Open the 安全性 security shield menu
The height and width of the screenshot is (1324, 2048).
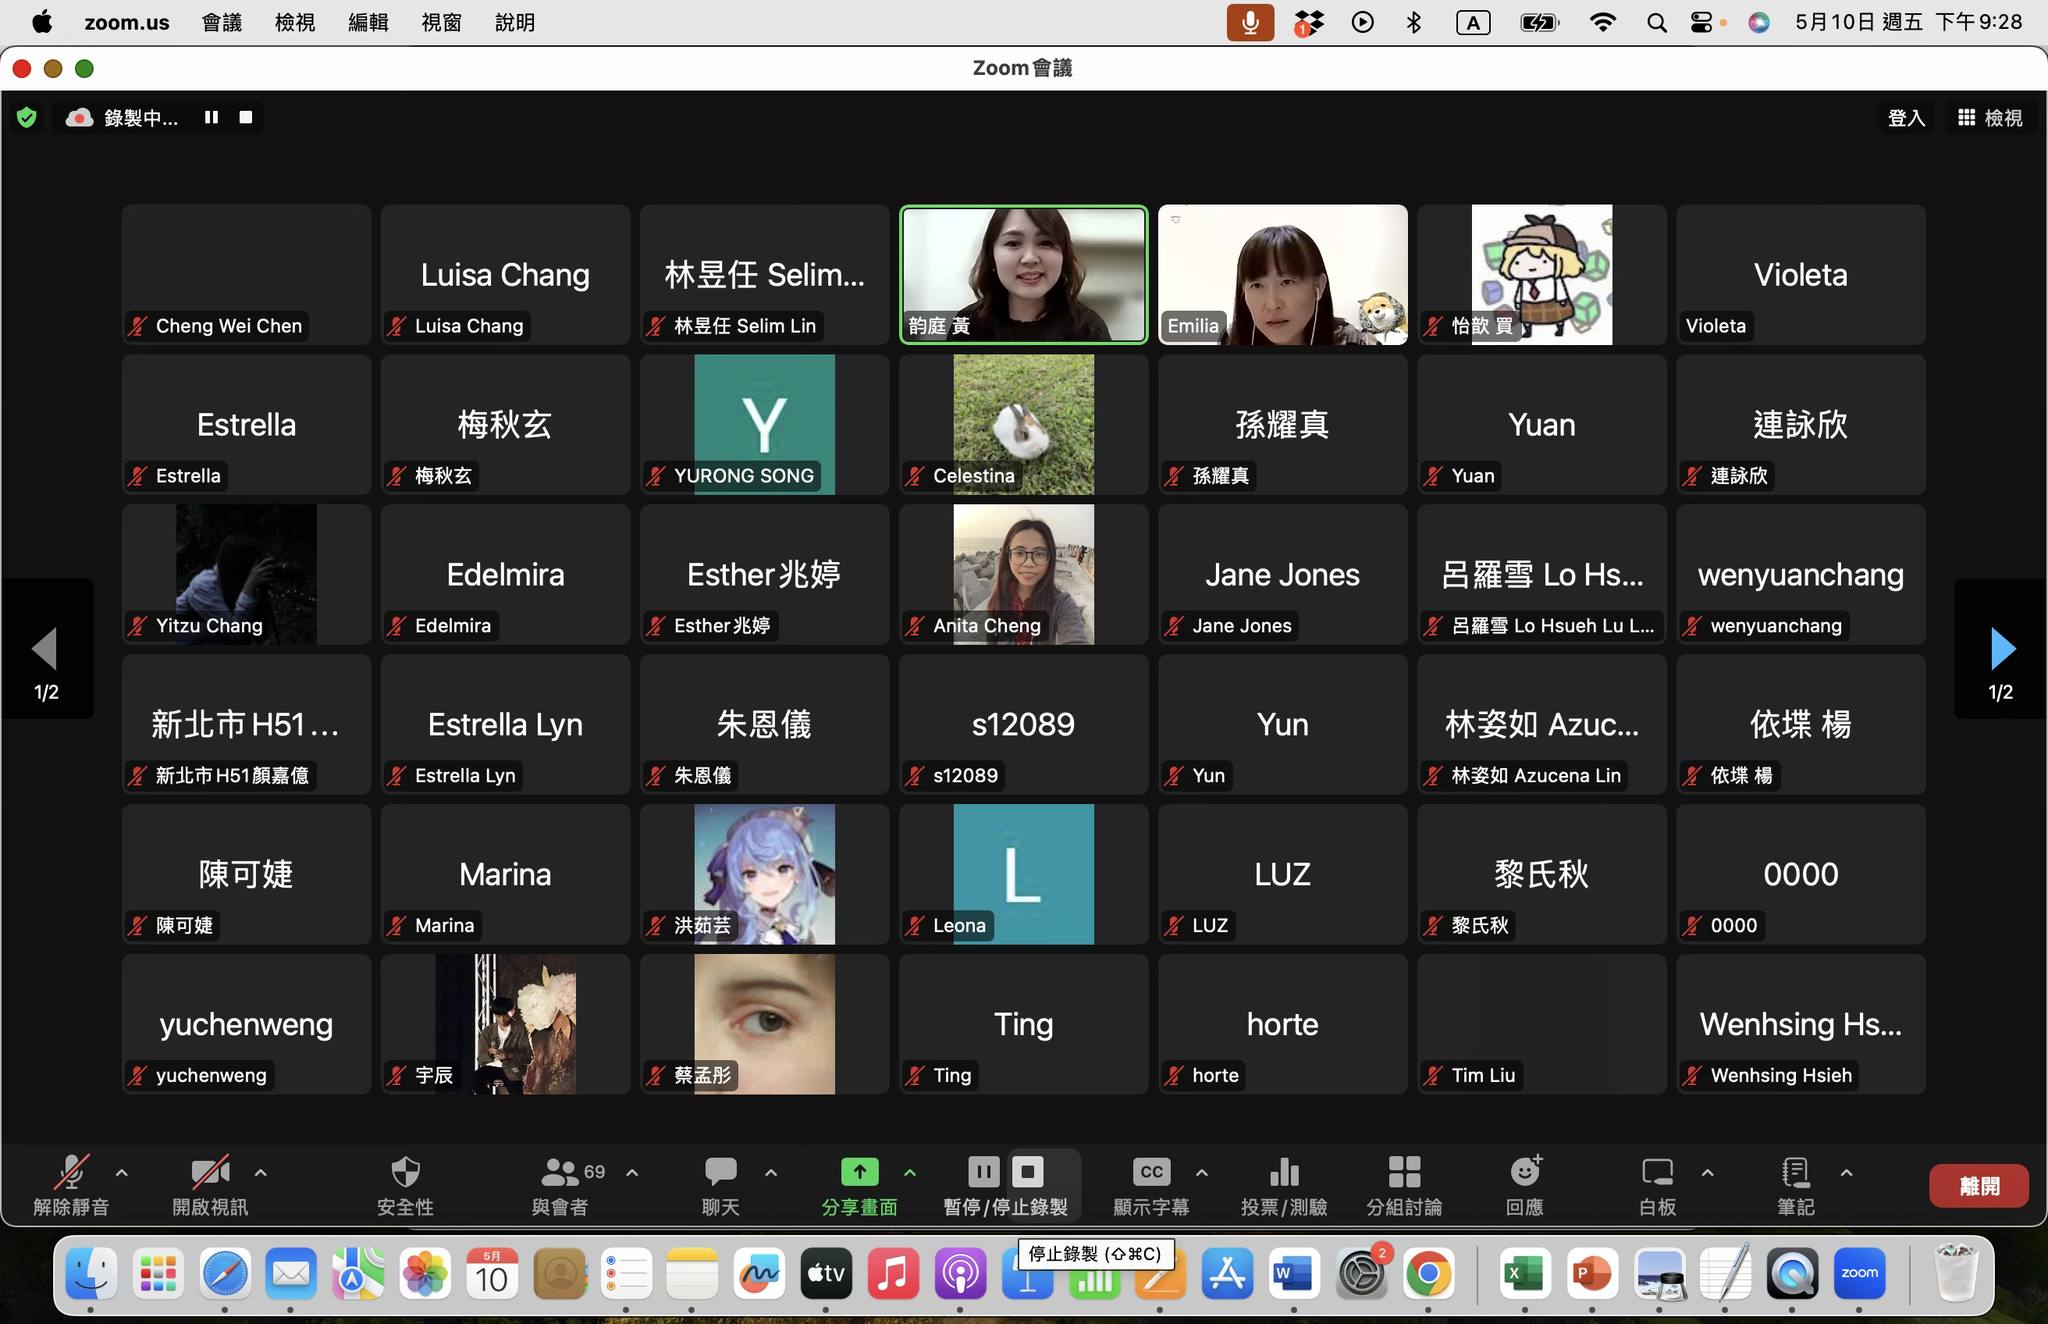[405, 1186]
